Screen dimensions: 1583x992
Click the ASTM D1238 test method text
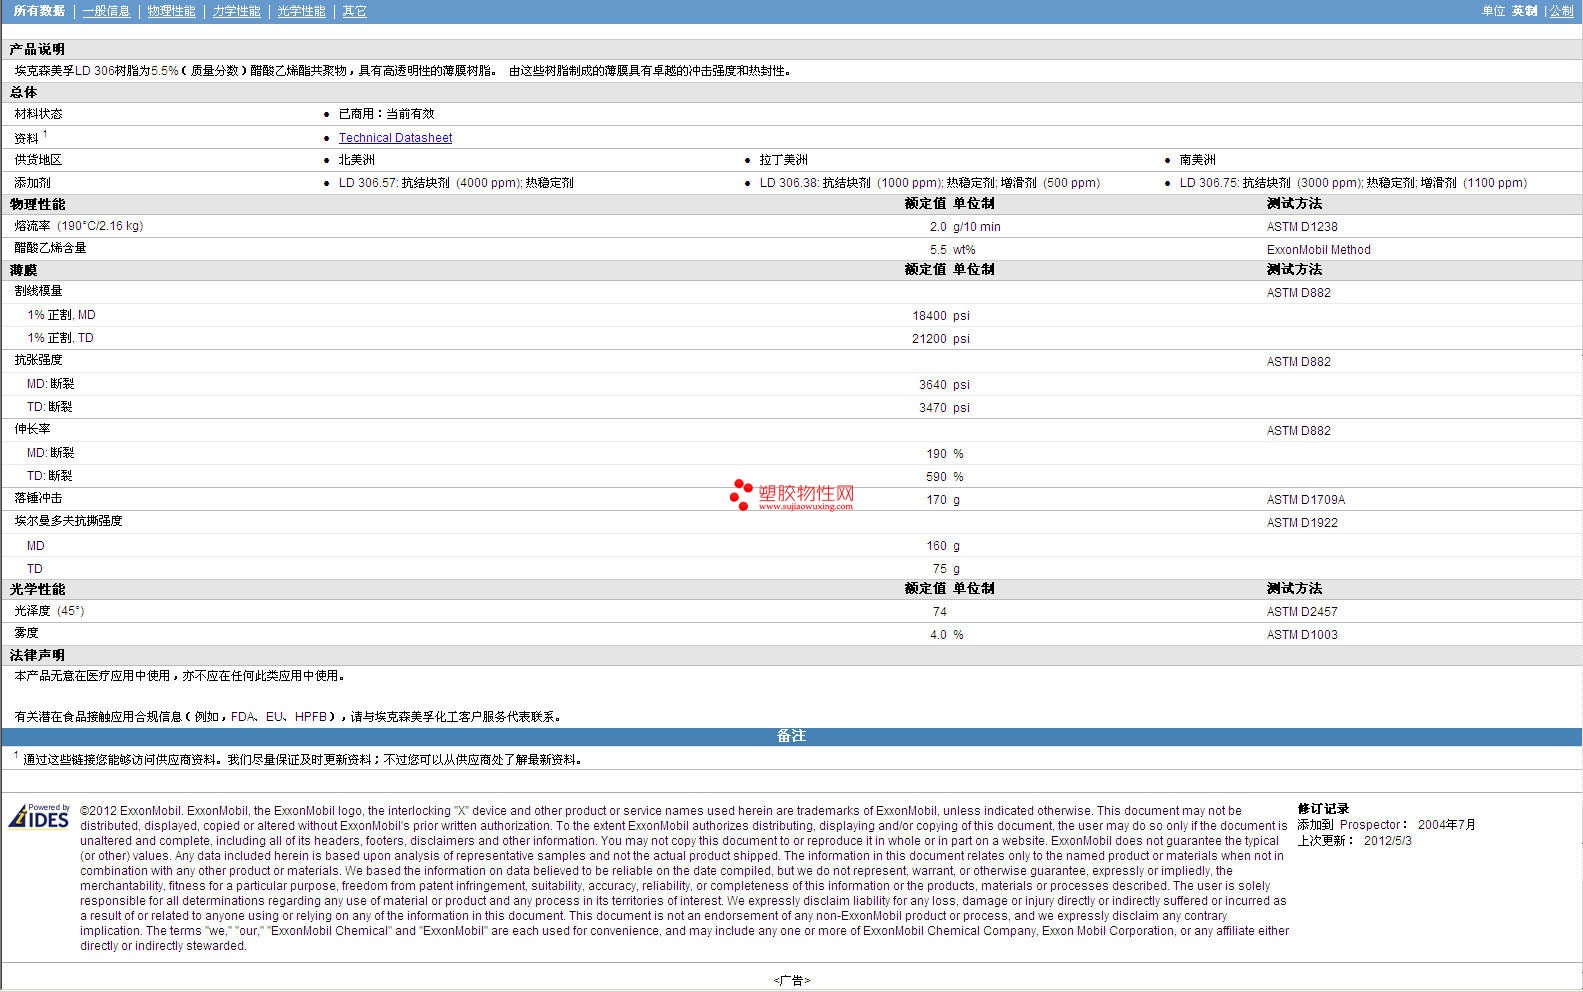tap(1301, 227)
